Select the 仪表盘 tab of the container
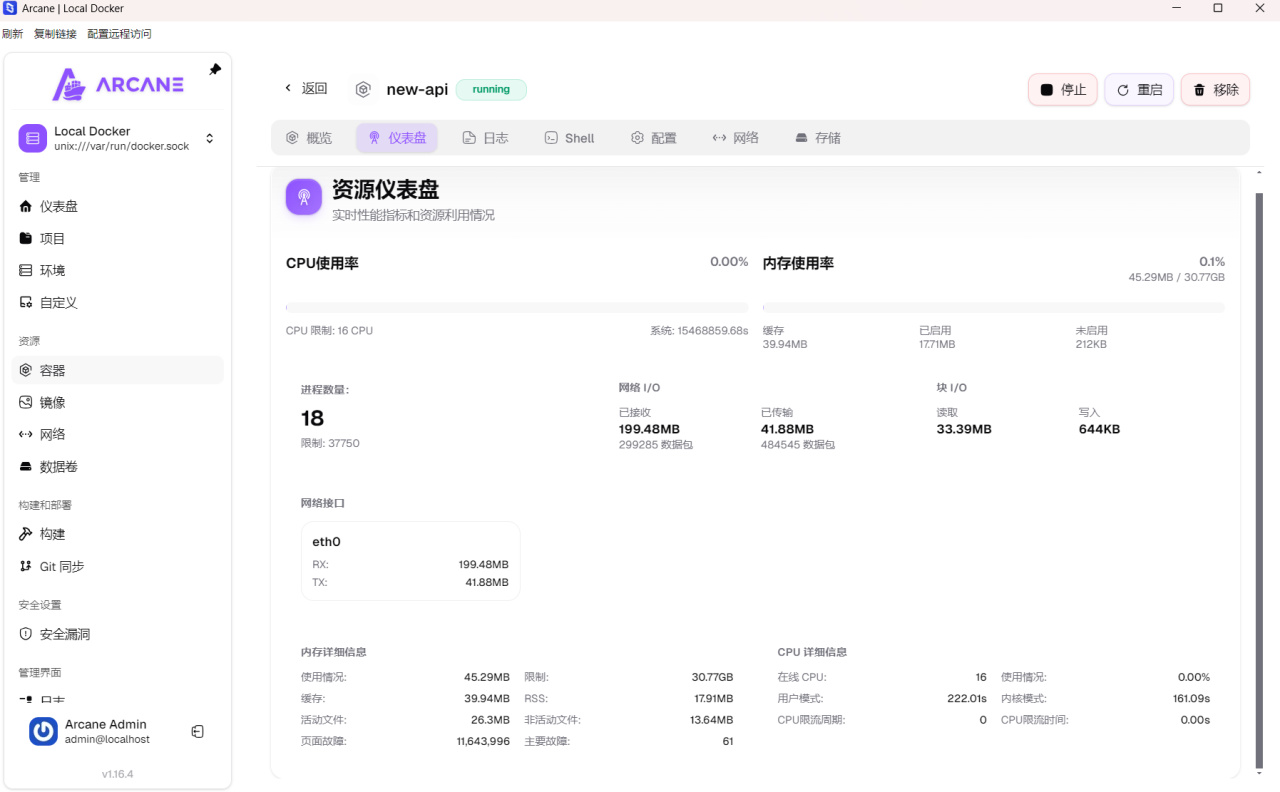1280x792 pixels. [x=397, y=138]
